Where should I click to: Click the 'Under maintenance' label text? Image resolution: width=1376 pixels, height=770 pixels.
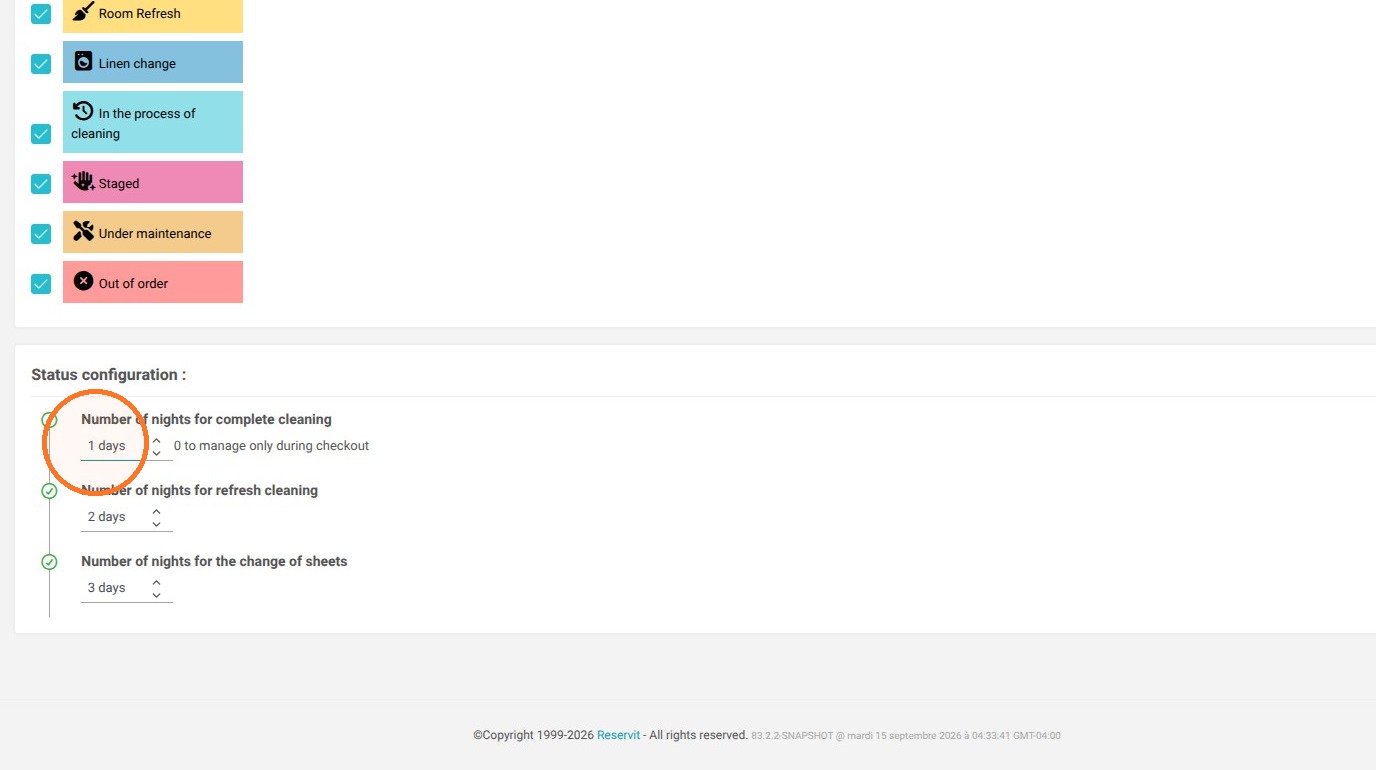click(155, 234)
